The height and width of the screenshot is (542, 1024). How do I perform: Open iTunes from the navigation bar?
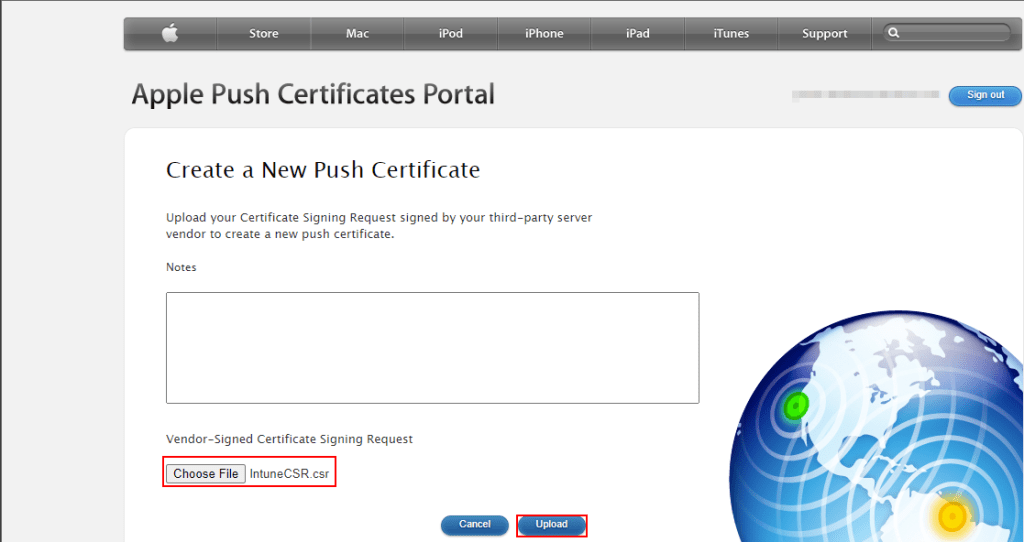pyautogui.click(x=731, y=34)
